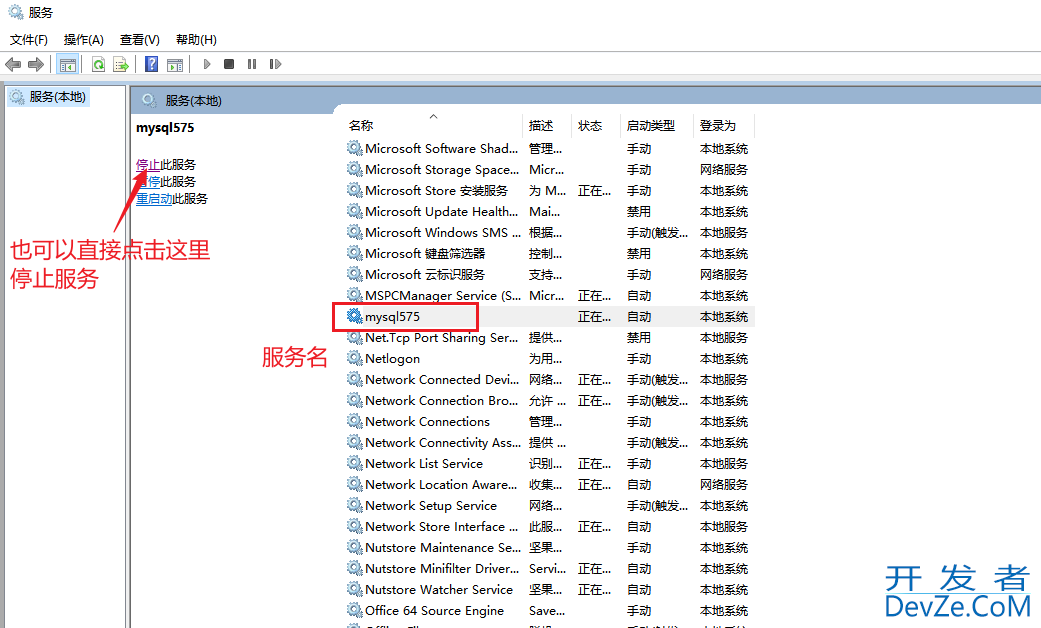Select the Network Setup Service row

[550, 506]
